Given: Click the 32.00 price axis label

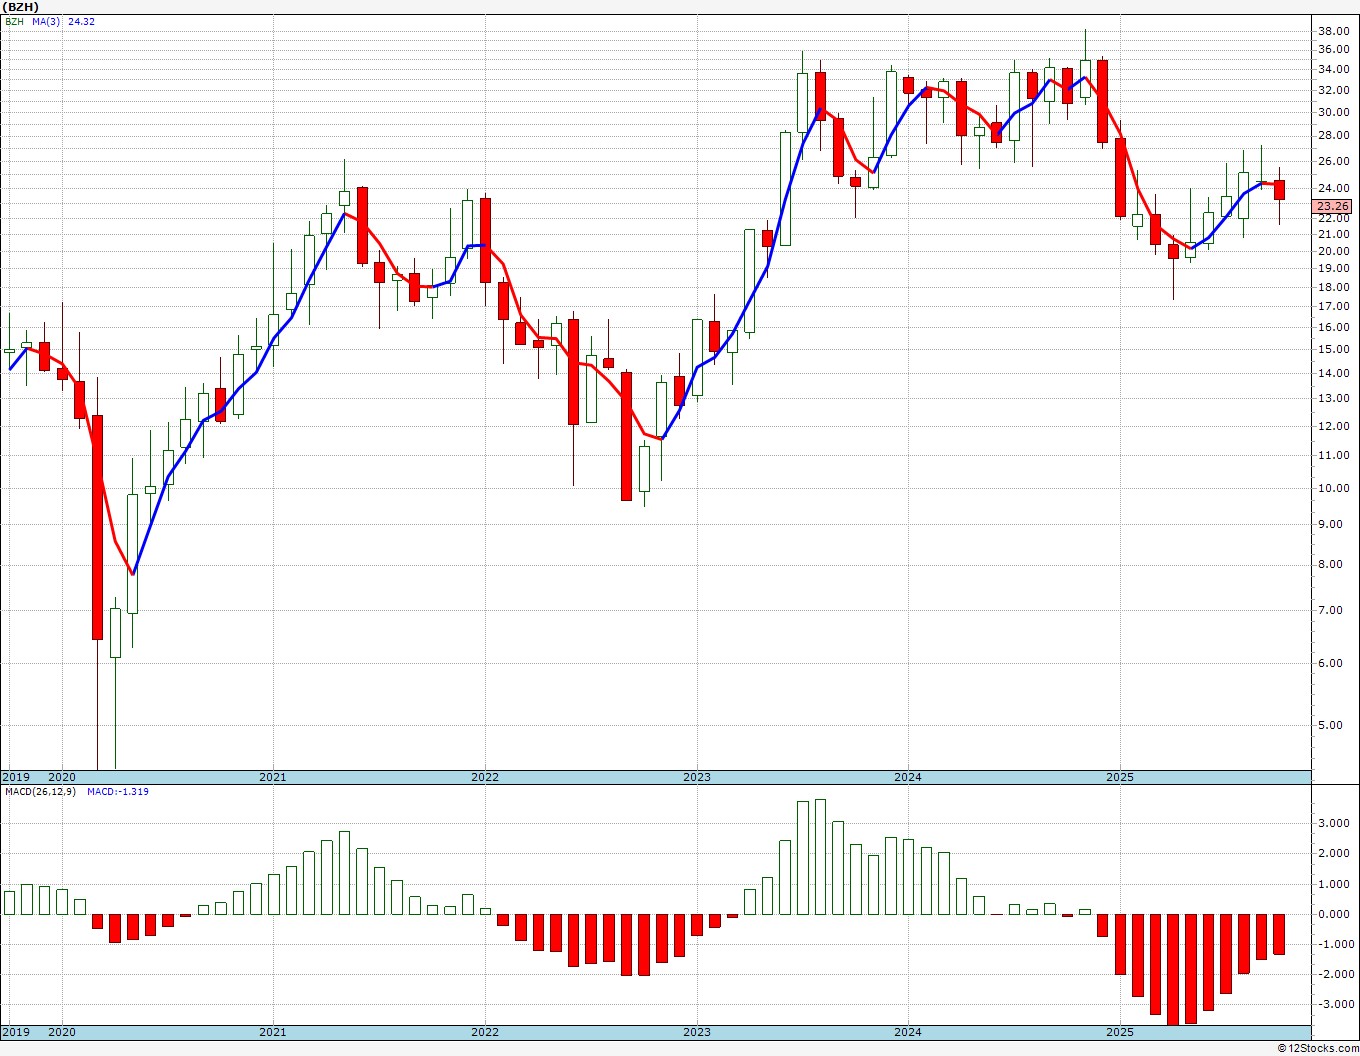Looking at the screenshot, I should 1334,89.
